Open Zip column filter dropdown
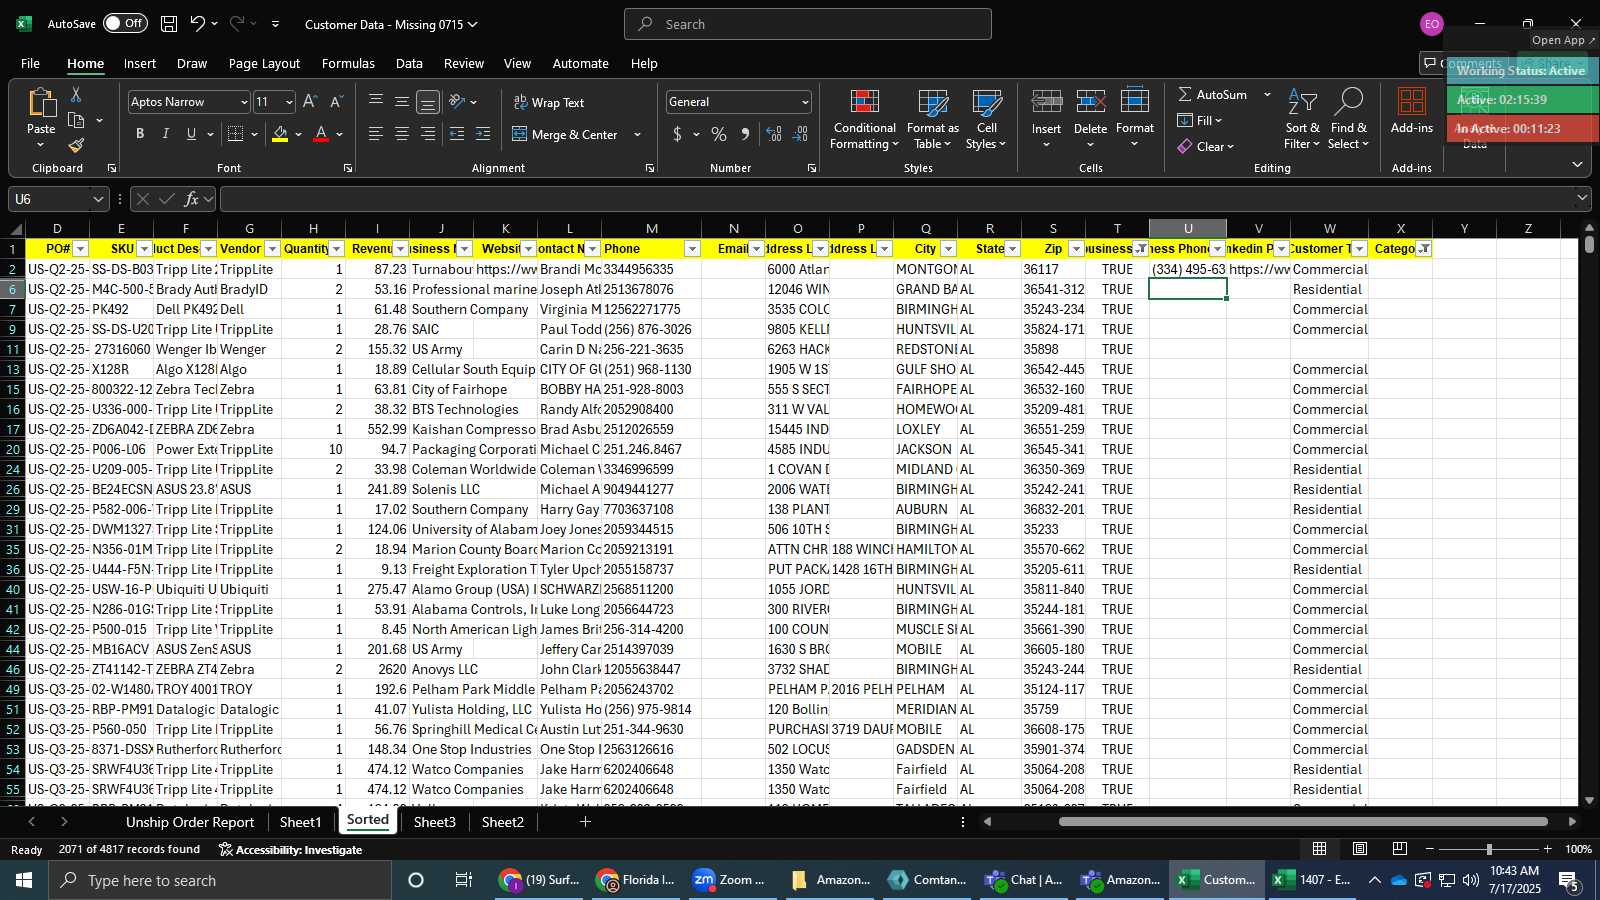The height and width of the screenshot is (900, 1600). (1076, 249)
